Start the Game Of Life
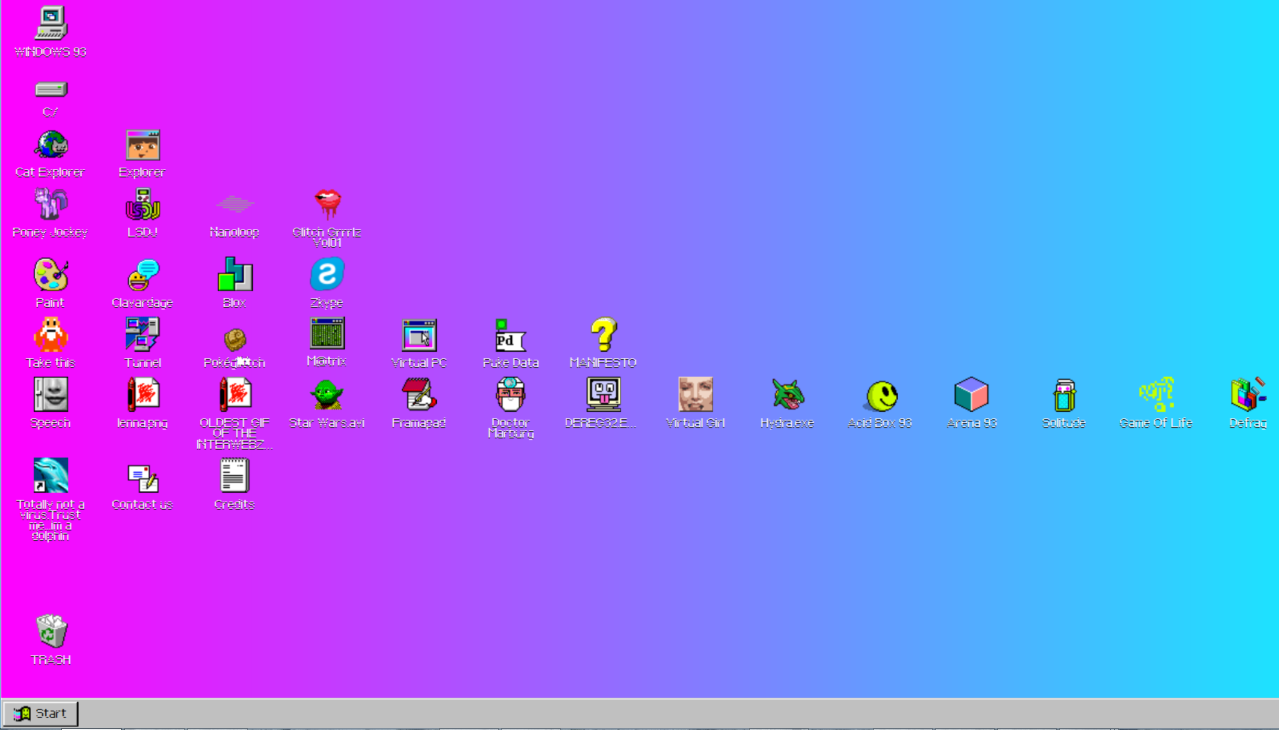The height and width of the screenshot is (730, 1279). [1155, 394]
